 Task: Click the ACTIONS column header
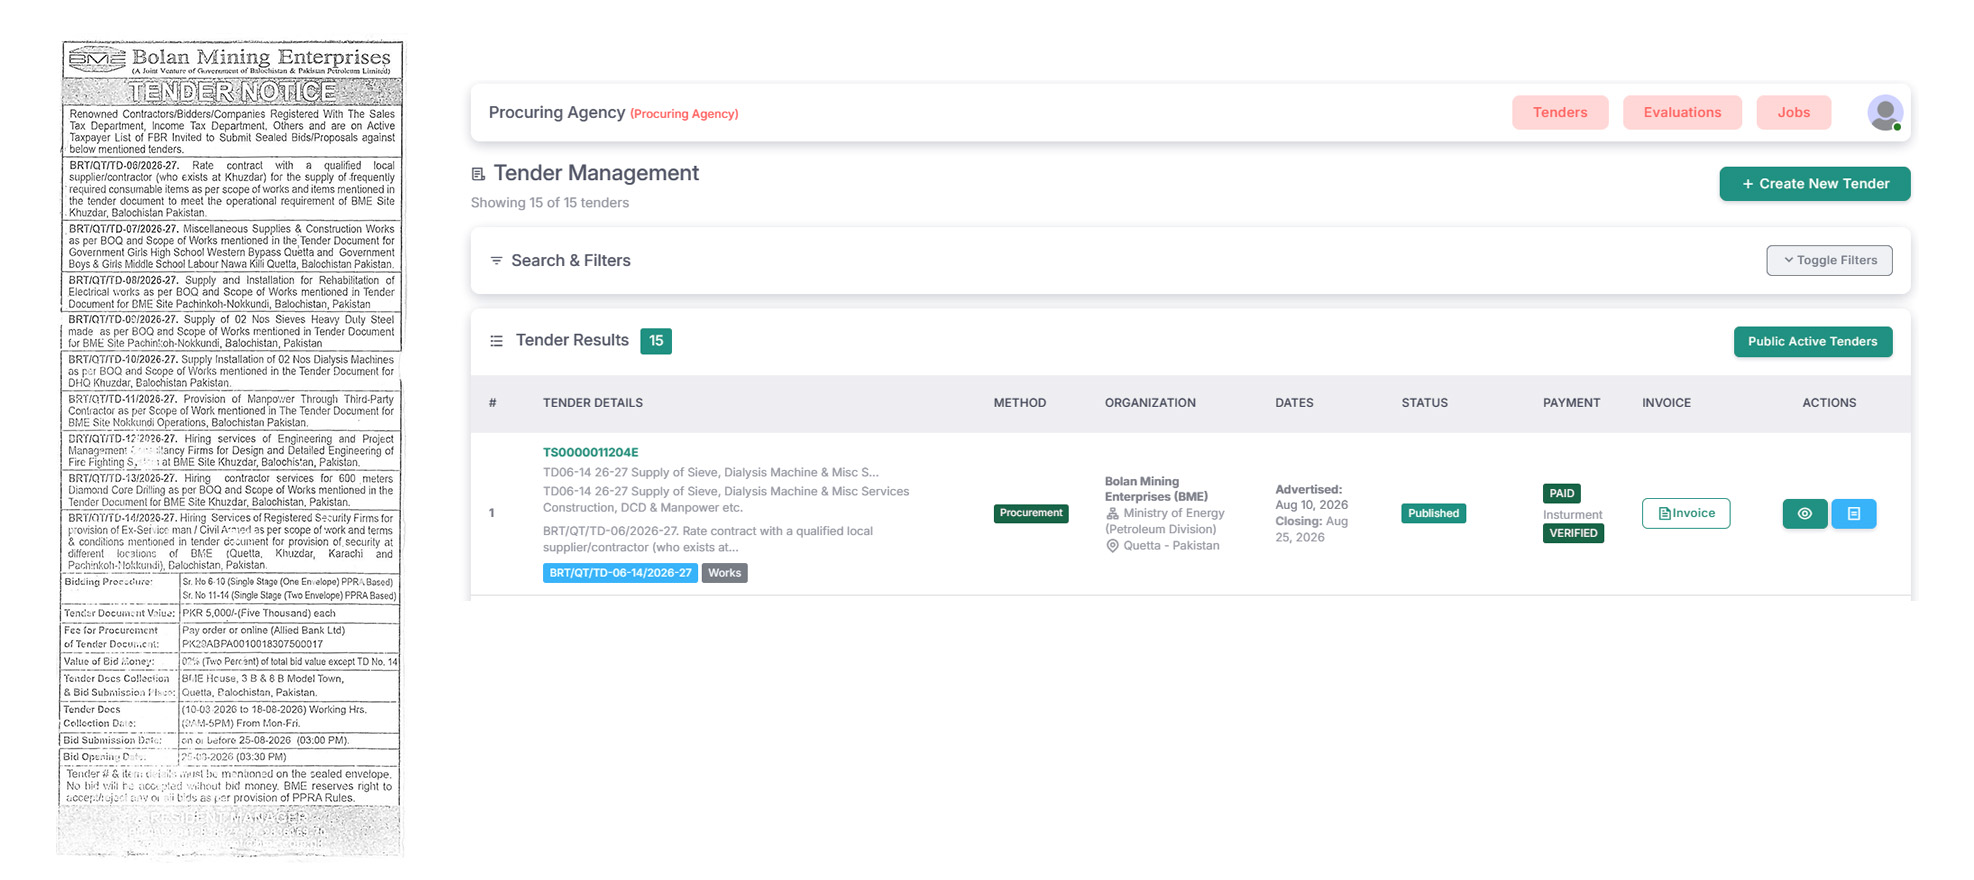click(x=1829, y=403)
